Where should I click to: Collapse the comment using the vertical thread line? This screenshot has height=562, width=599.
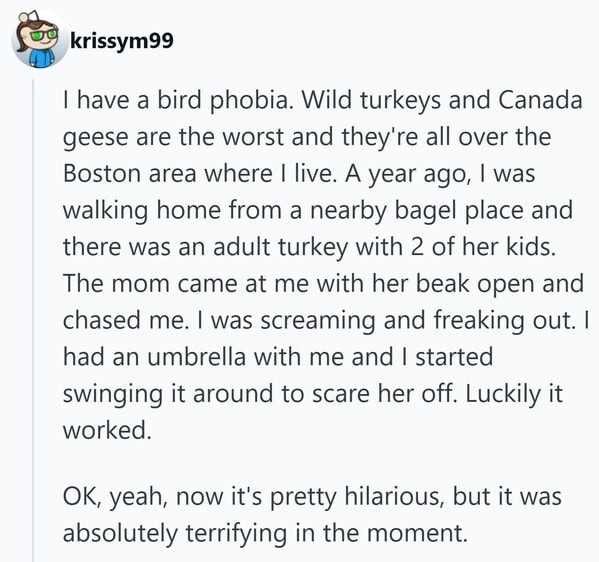(x=33, y=321)
